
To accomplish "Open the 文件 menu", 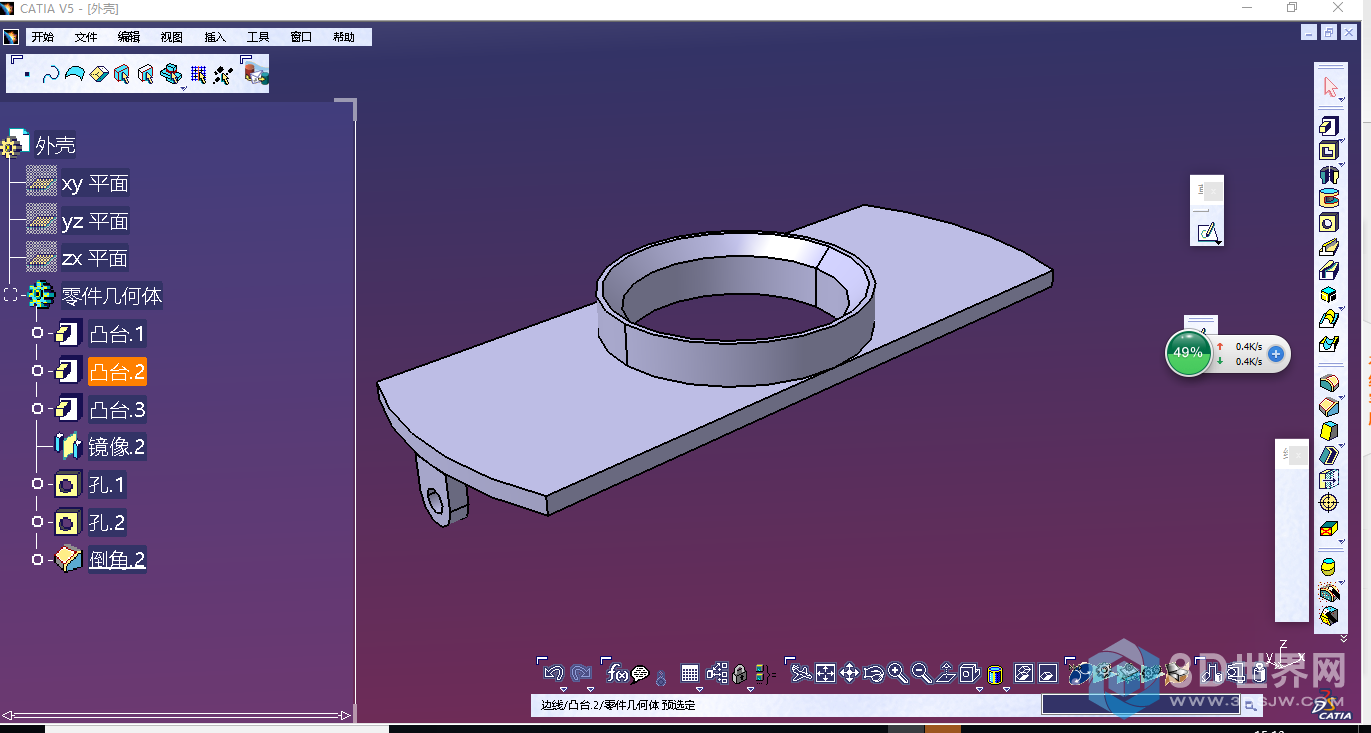I will click(86, 37).
